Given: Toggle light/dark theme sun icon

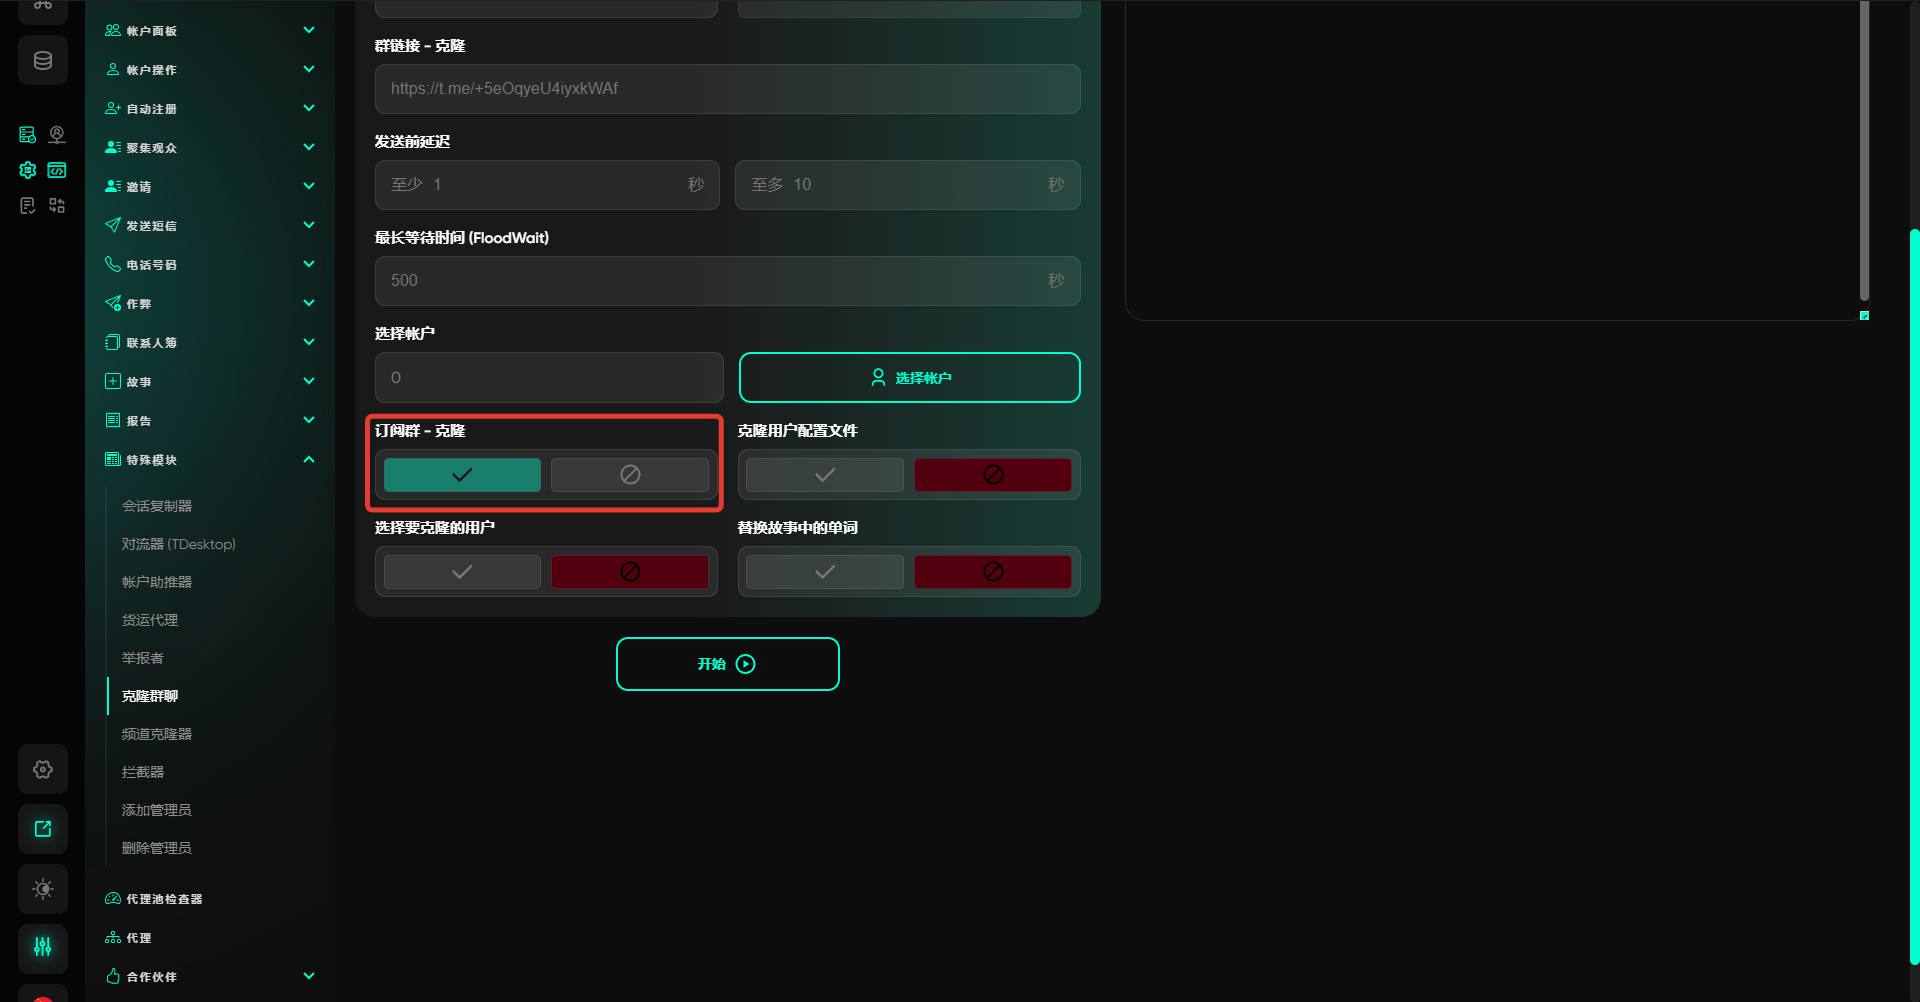Looking at the screenshot, I should pyautogui.click(x=43, y=889).
